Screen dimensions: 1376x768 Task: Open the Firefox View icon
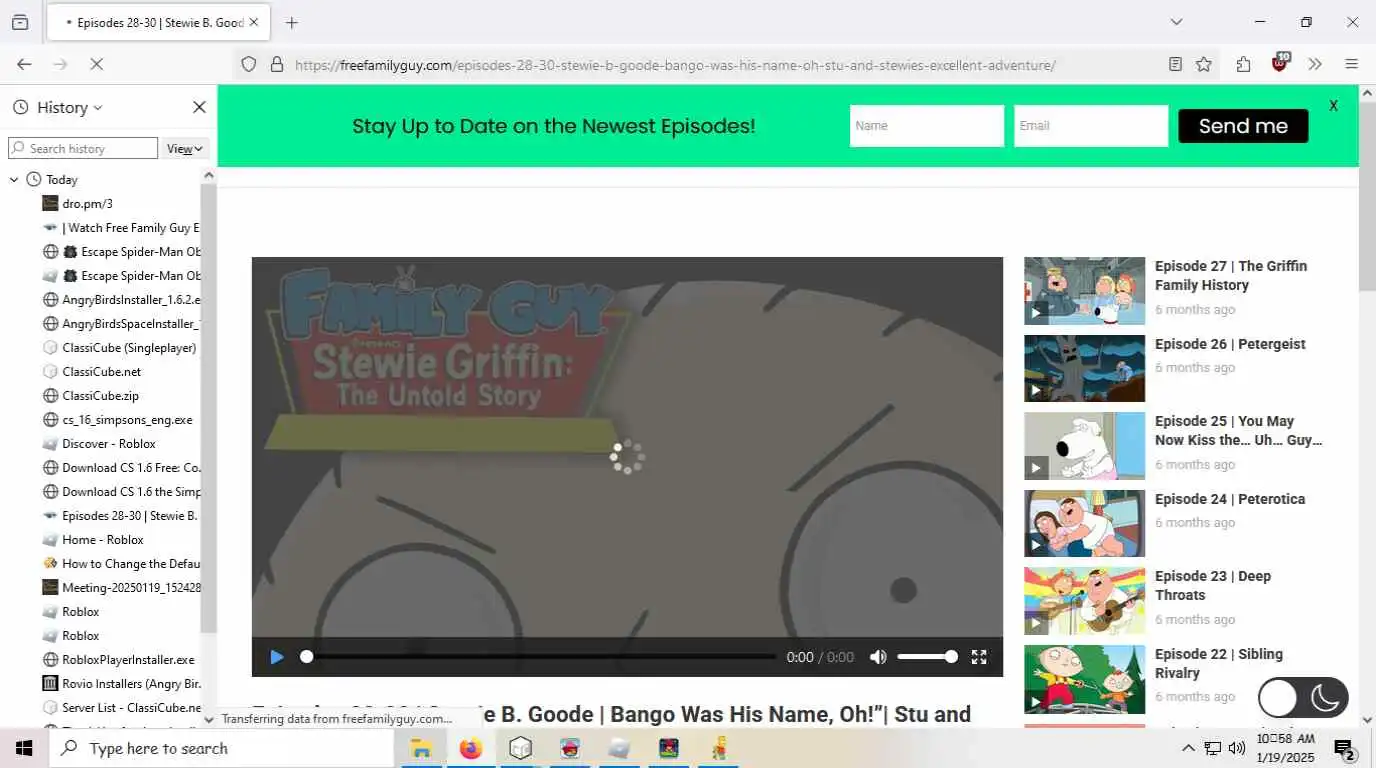coord(20,22)
